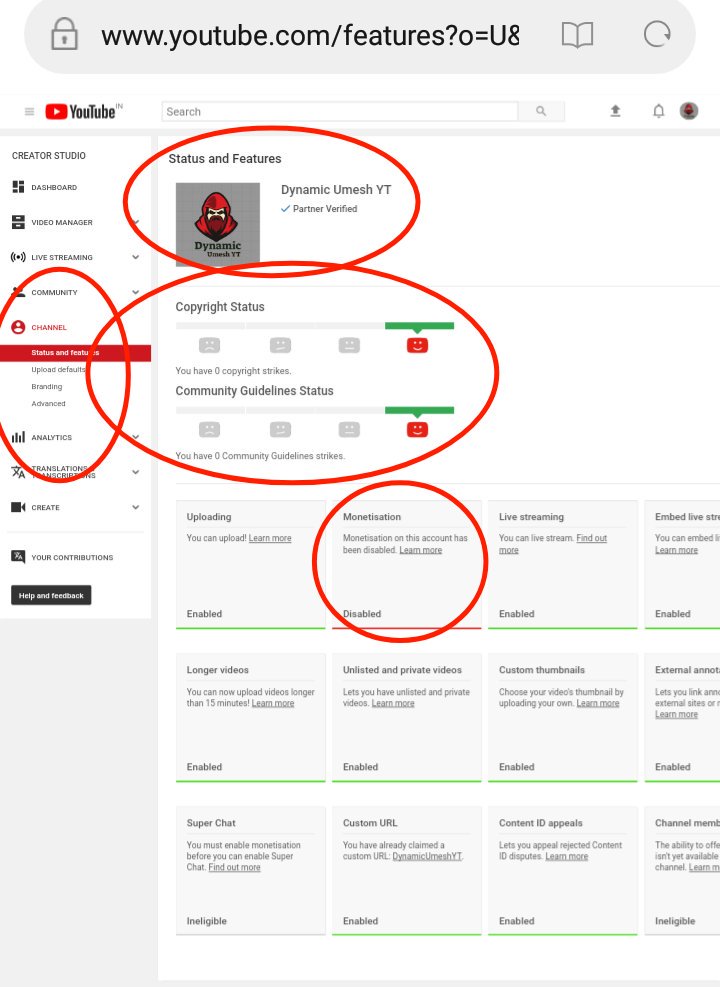Screen dimensions: 720x987
Task: Click the Copyright Status progress bar
Action: click(x=315, y=325)
